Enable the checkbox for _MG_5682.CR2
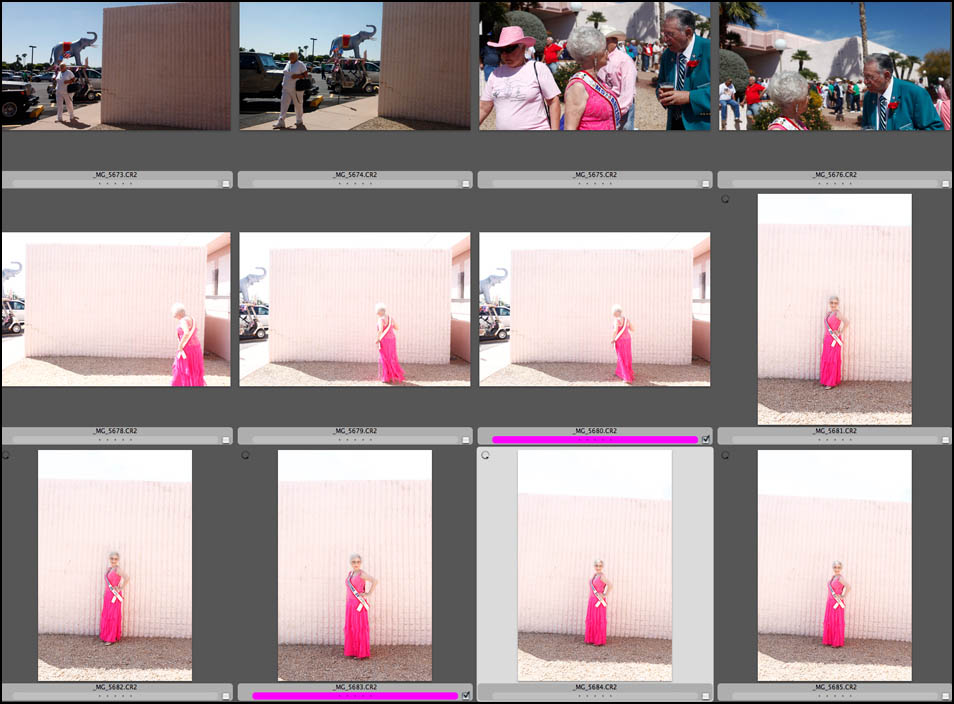Viewport: 954px width, 704px height. click(x=226, y=695)
